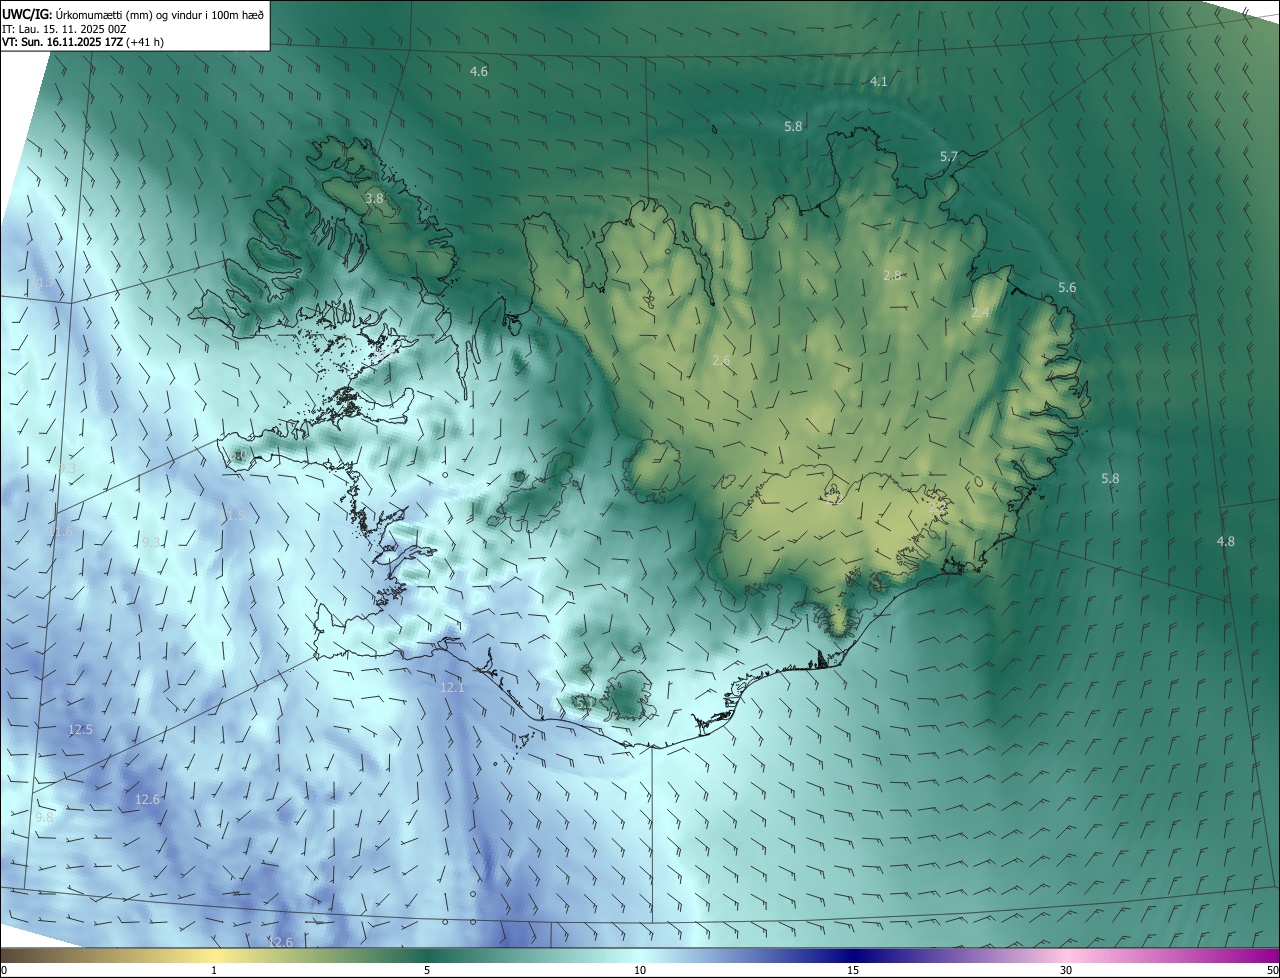Click the 5.1 value beside the southern glacier
Image resolution: width=1280 pixels, height=978 pixels.
pyautogui.click(x=585, y=703)
